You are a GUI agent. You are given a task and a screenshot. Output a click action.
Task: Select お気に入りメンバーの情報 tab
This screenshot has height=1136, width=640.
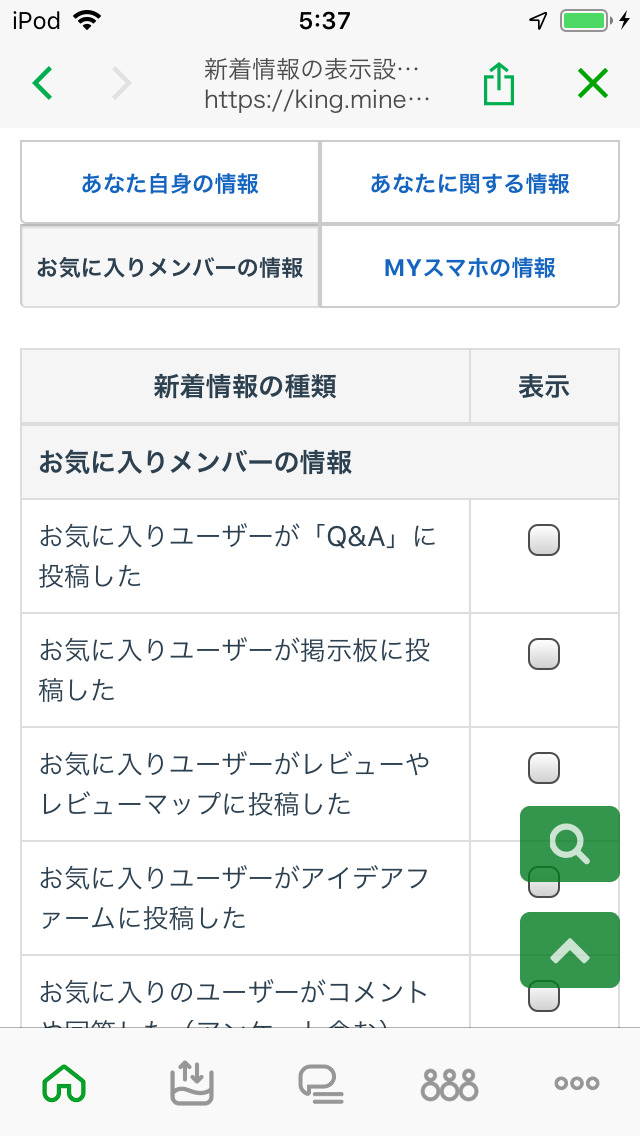click(170, 267)
